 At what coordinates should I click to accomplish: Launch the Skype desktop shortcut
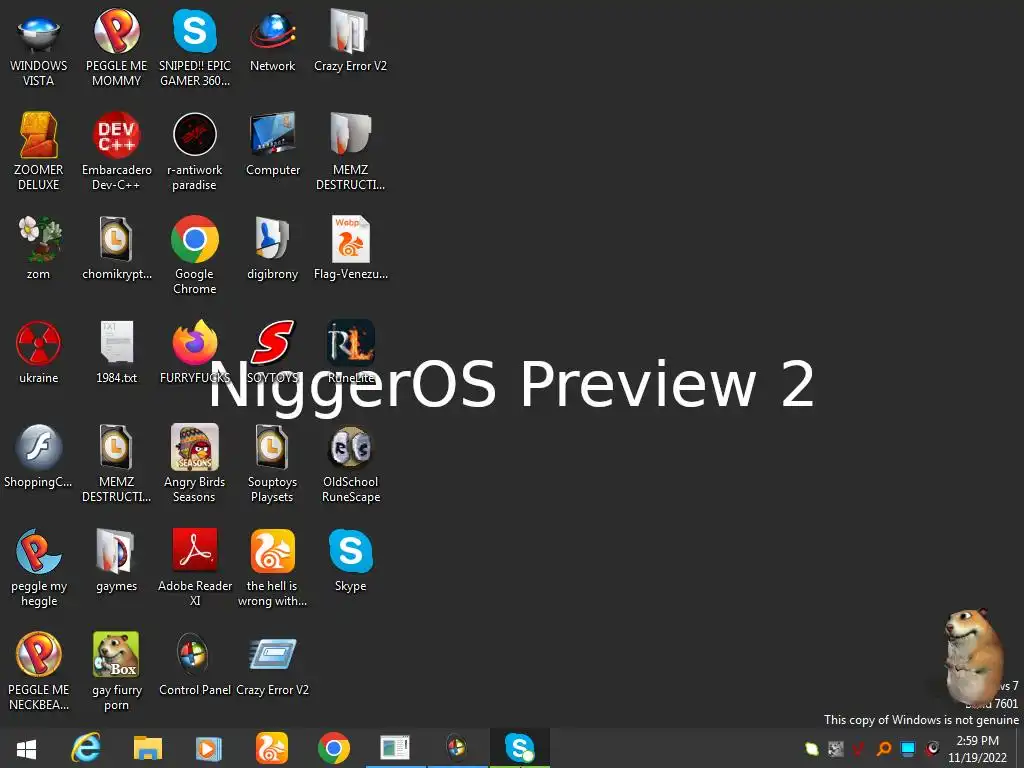(351, 560)
